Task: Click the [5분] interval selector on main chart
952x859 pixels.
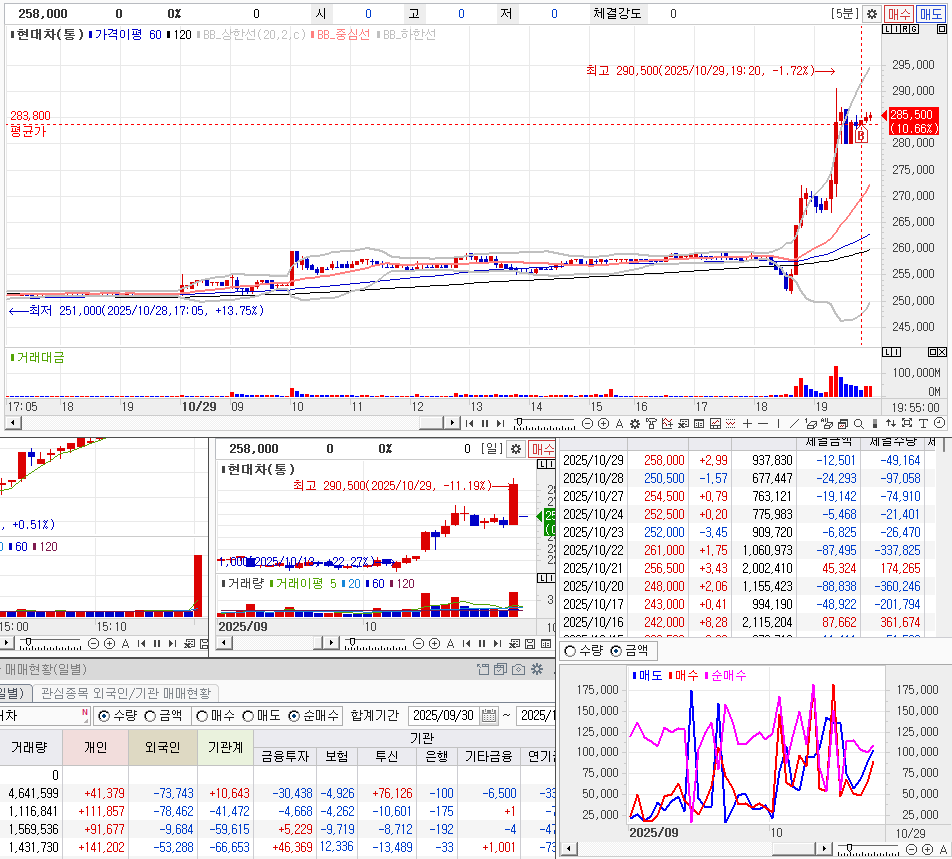Action: (845, 13)
